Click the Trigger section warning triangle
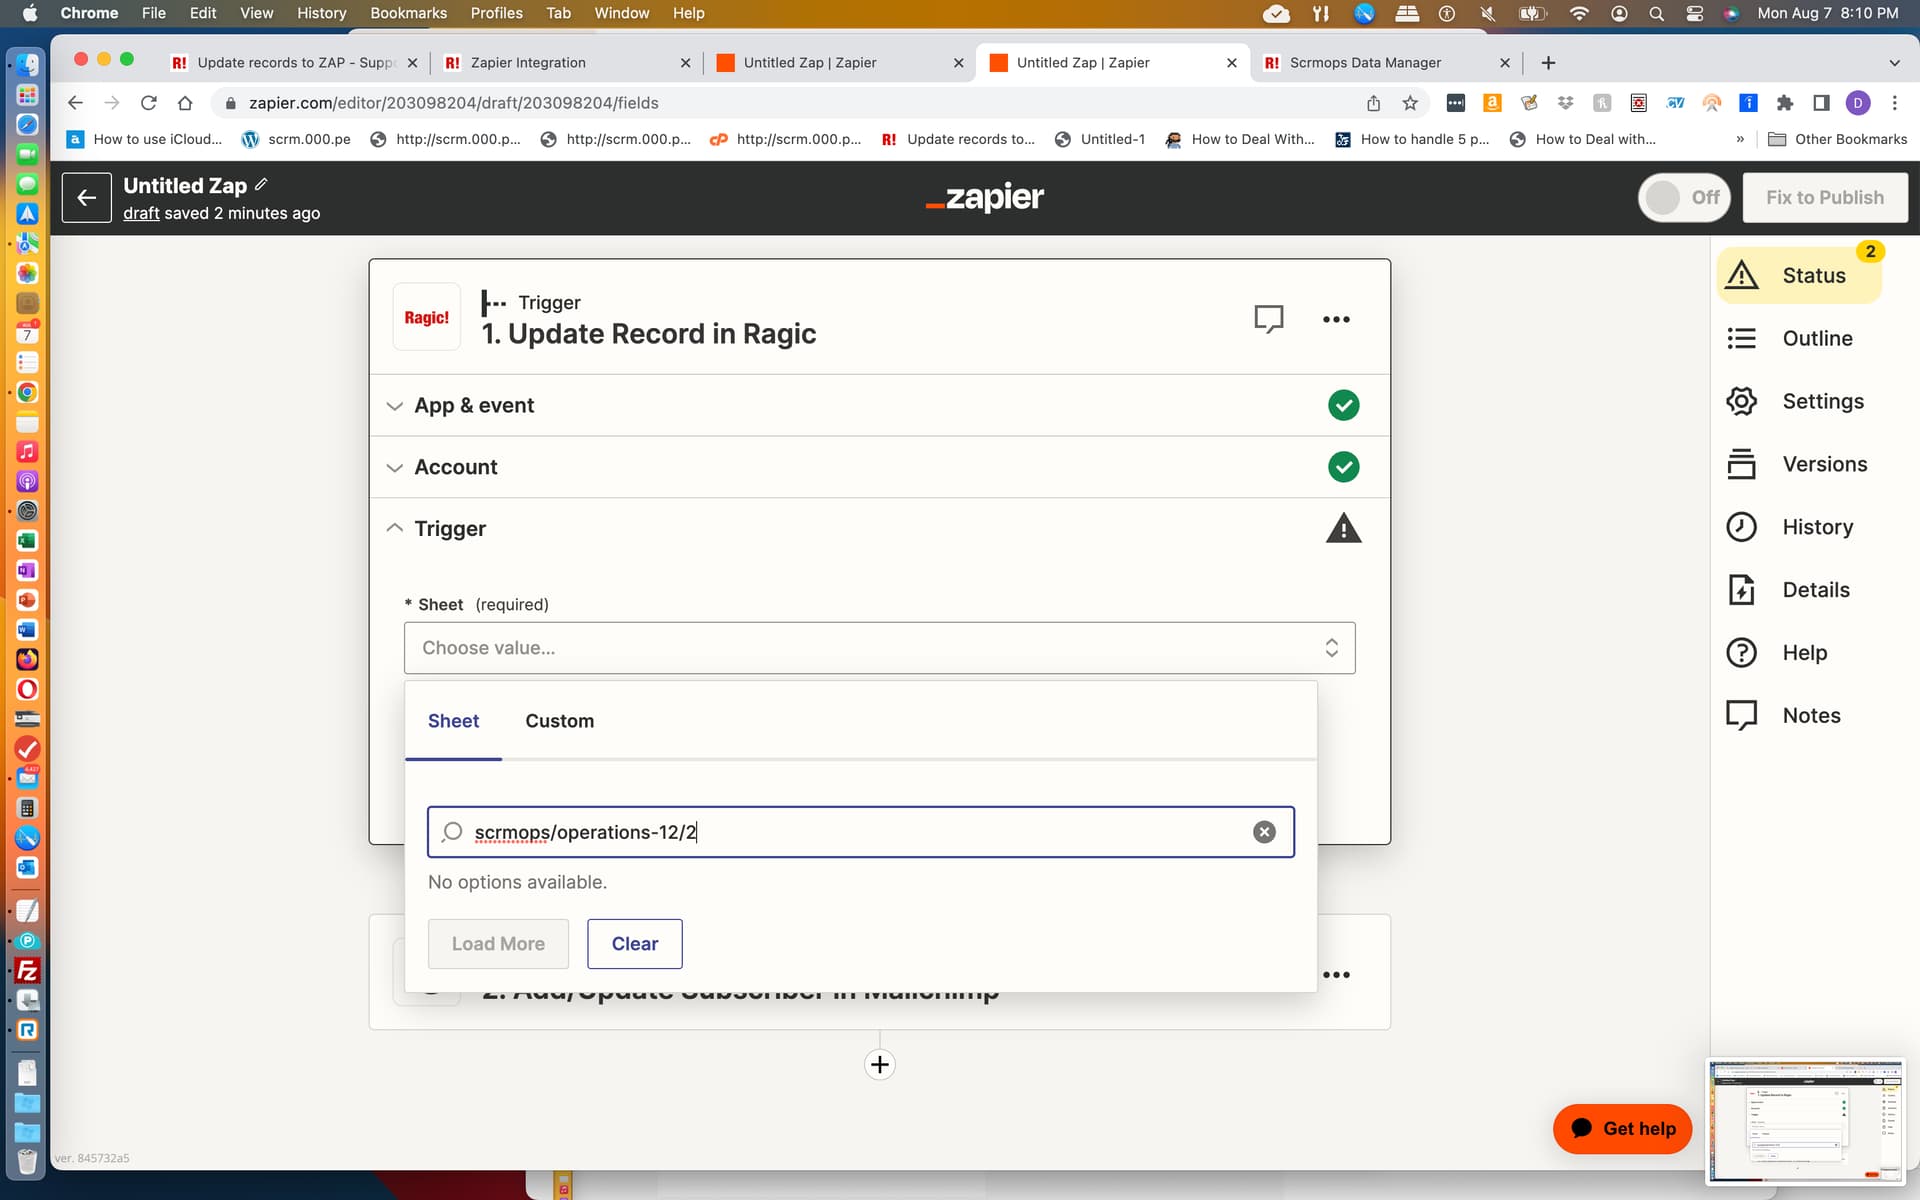The width and height of the screenshot is (1920, 1200). coord(1343,528)
